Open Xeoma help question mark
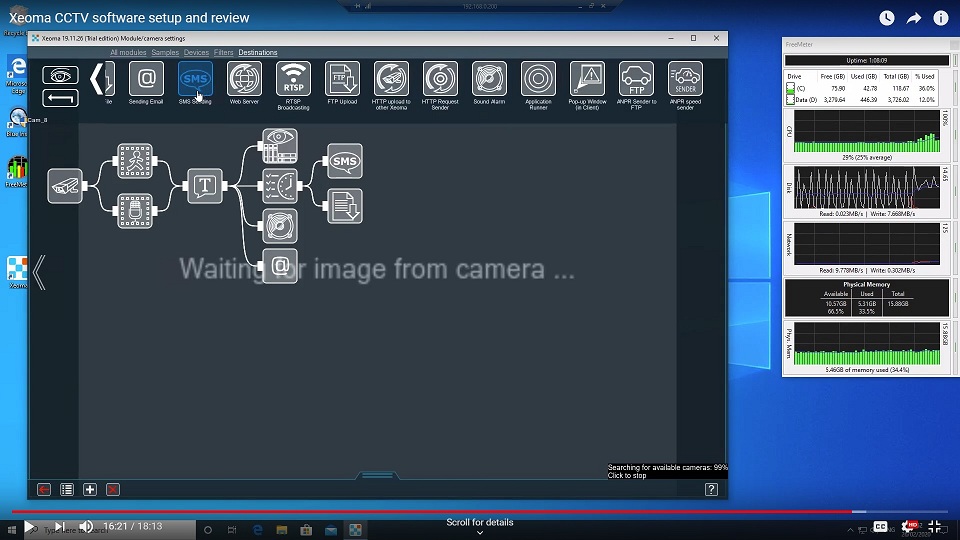Image resolution: width=960 pixels, height=540 pixels. click(711, 489)
